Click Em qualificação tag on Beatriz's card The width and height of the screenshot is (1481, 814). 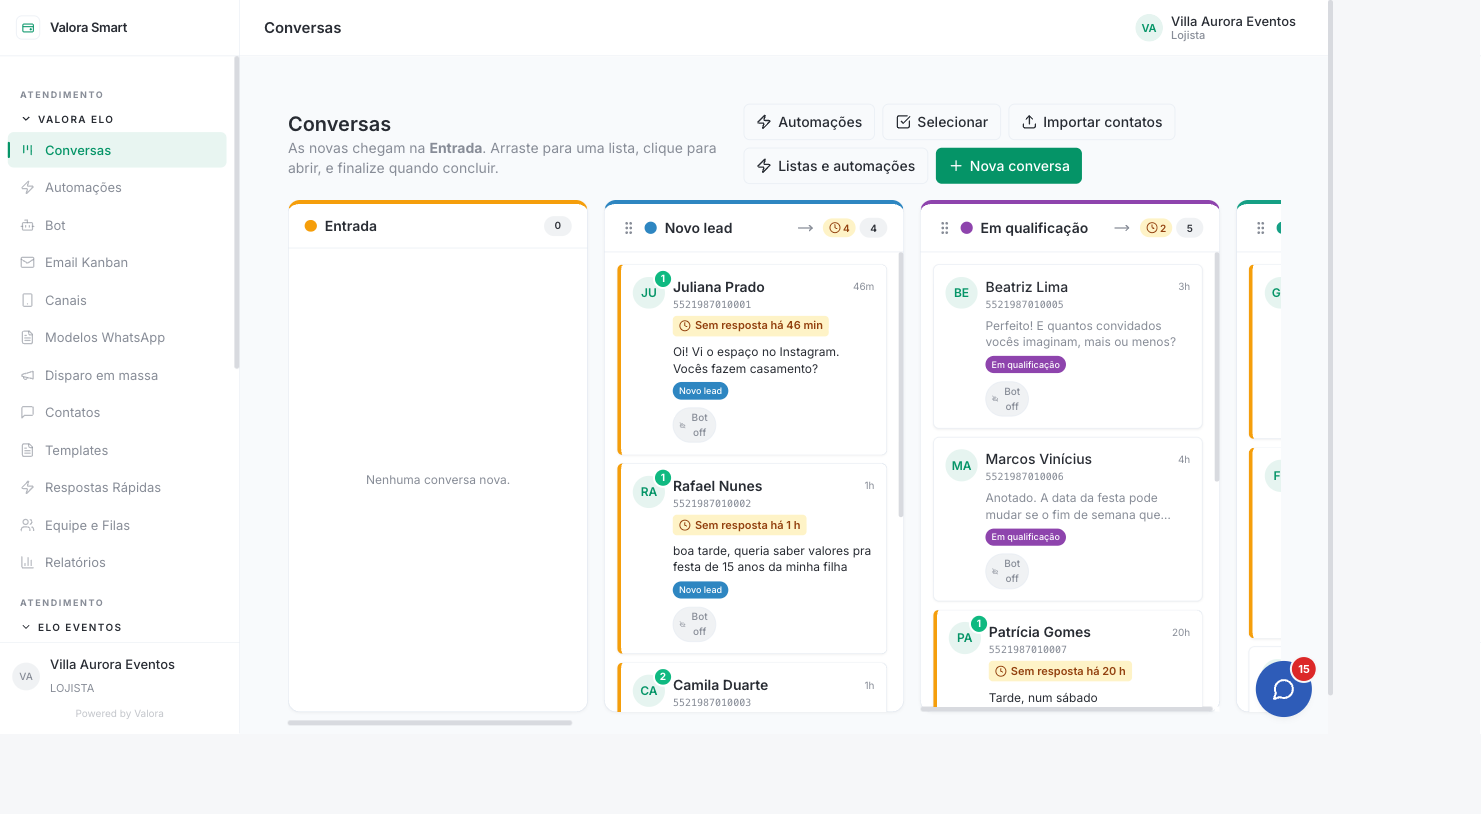click(1025, 365)
